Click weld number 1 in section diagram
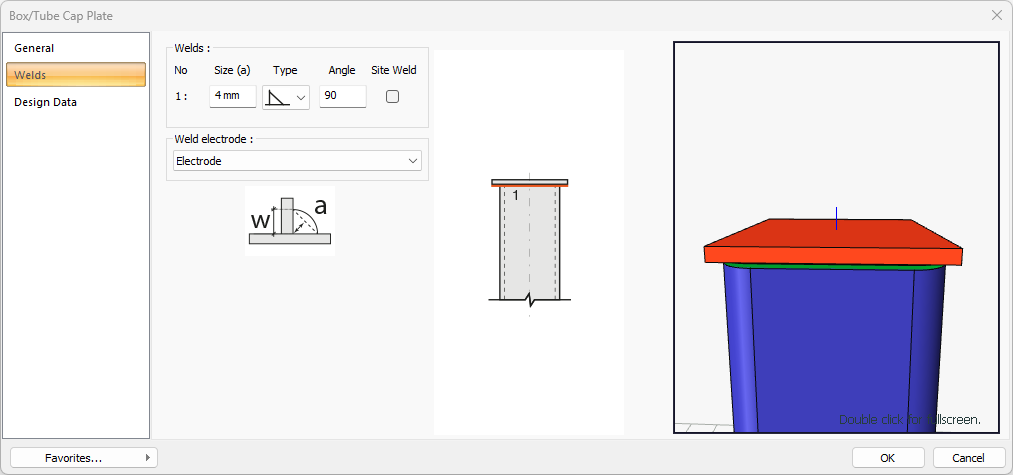Screen dimensions: 1013x475 516,195
